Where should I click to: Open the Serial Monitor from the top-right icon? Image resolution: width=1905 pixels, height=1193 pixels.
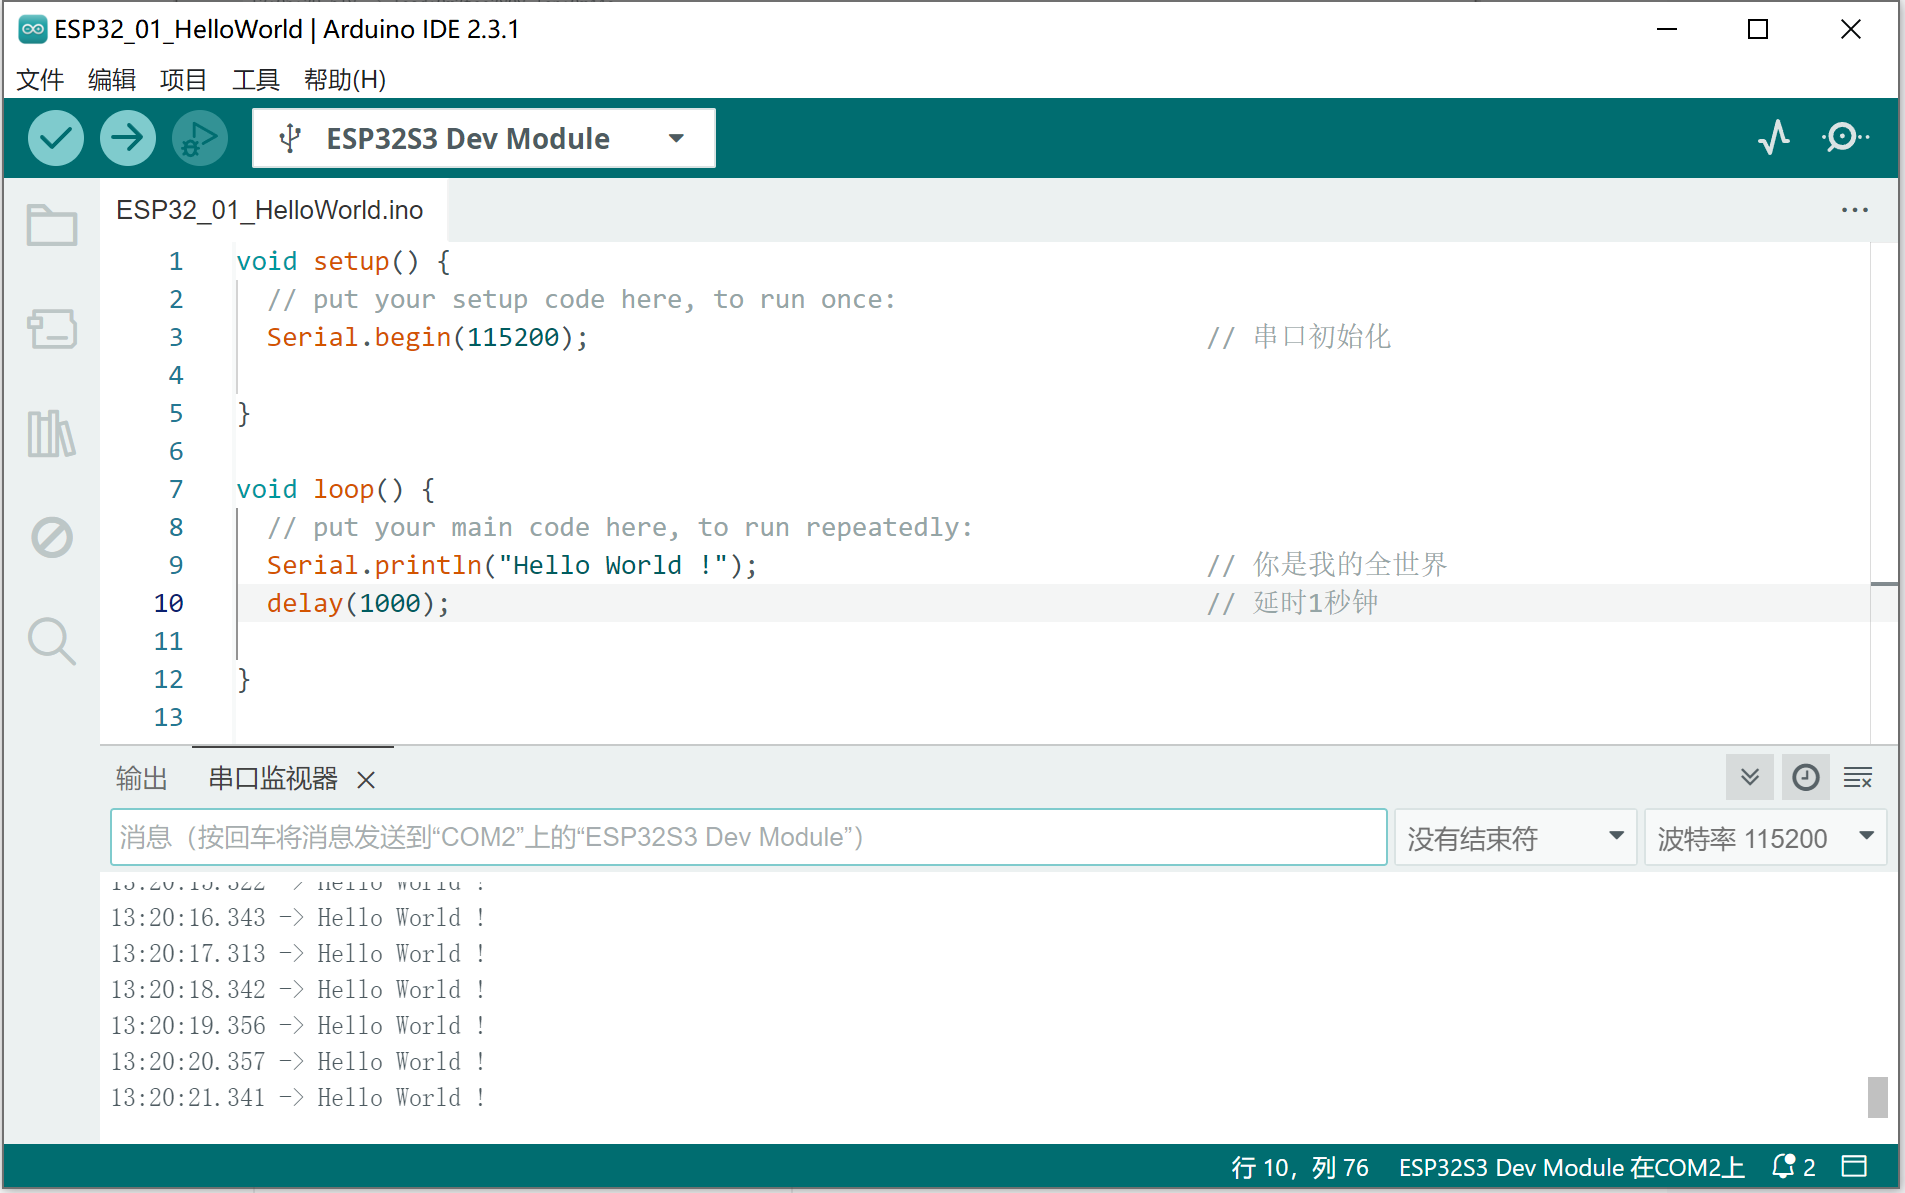[x=1845, y=137]
